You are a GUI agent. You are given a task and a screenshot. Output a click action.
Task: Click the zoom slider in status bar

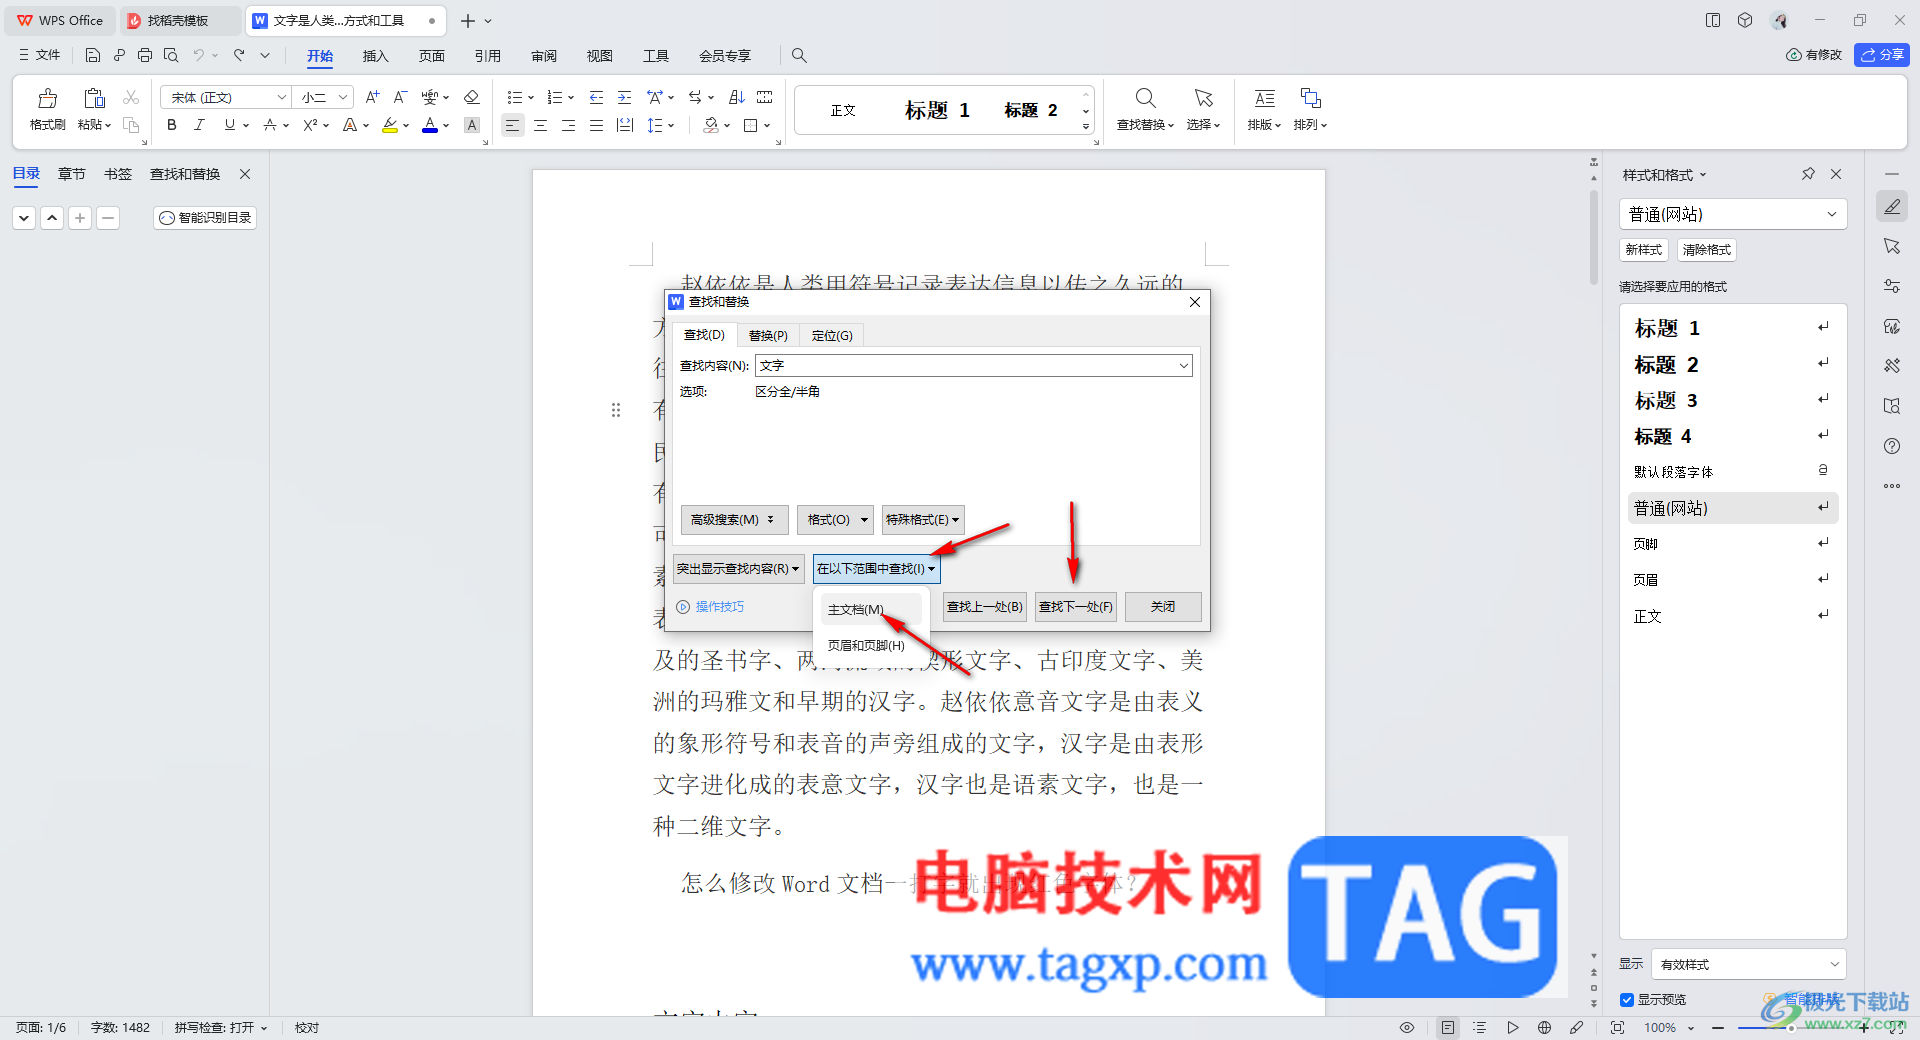tap(1790, 1027)
